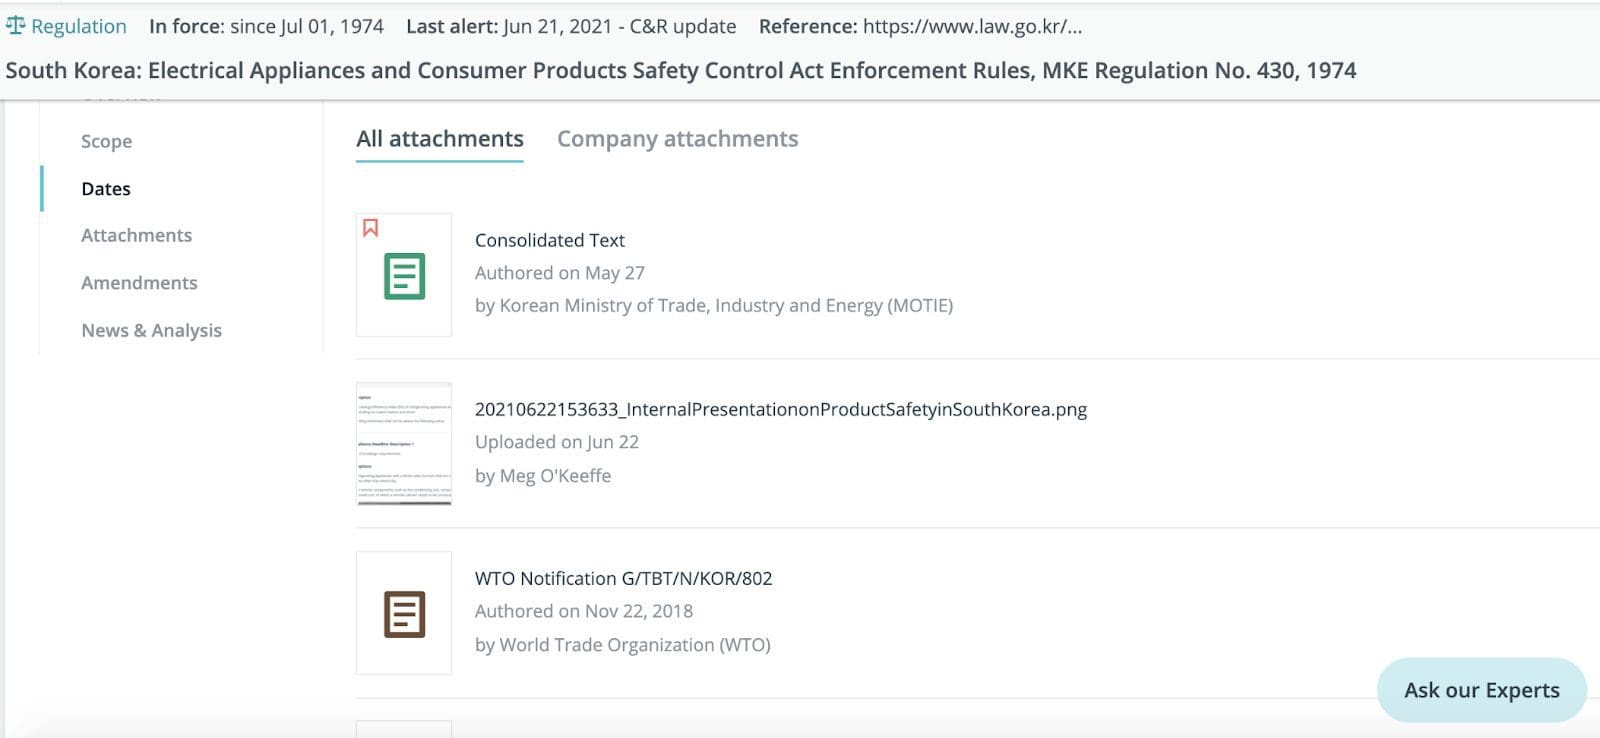Open the law.go.kr reference link
The height and width of the screenshot is (738, 1600).
point(972,26)
